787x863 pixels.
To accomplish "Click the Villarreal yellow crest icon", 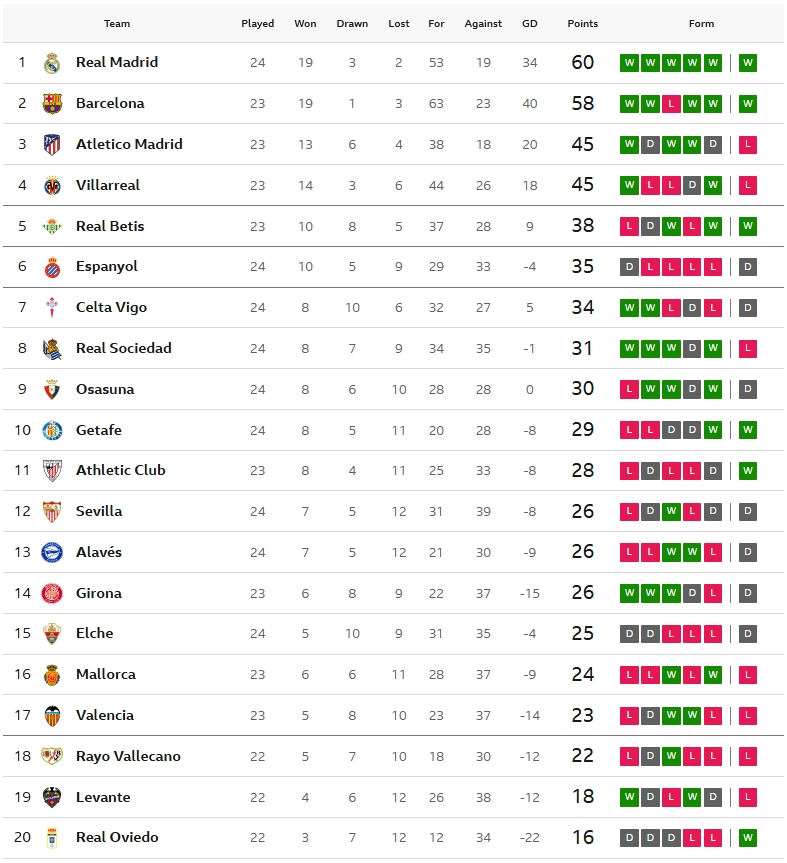I will 52,185.
